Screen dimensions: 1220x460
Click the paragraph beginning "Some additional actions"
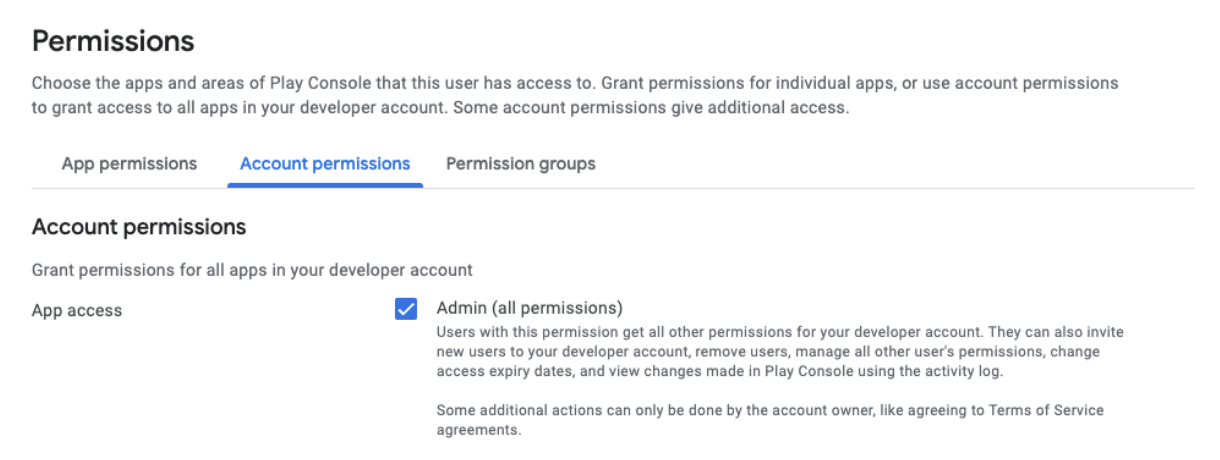tap(770, 411)
